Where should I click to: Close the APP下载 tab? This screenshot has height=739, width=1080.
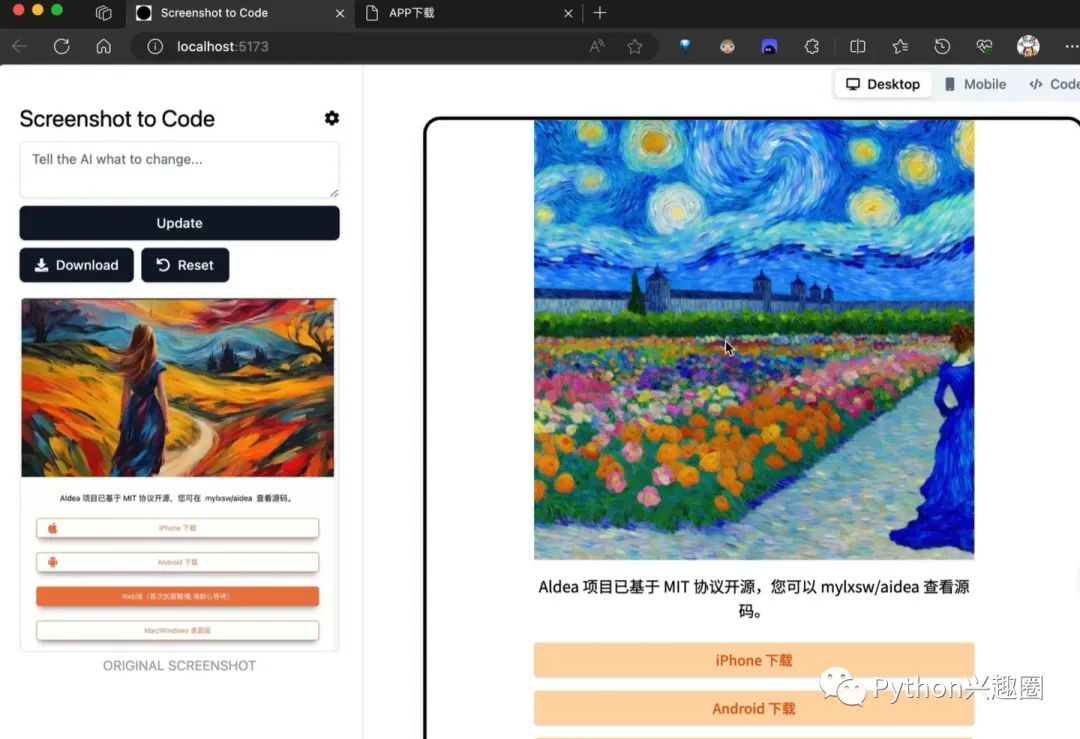(x=568, y=13)
